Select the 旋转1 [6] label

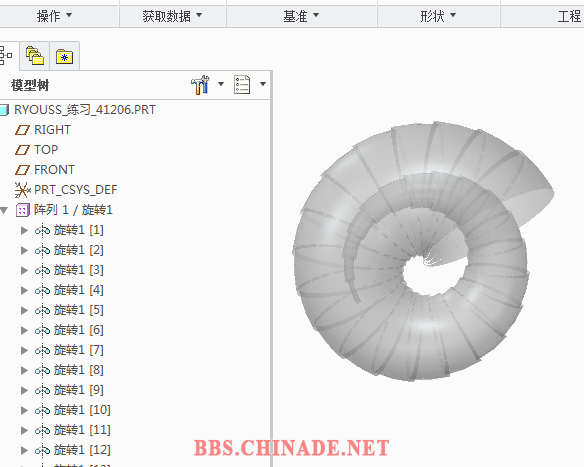79,330
